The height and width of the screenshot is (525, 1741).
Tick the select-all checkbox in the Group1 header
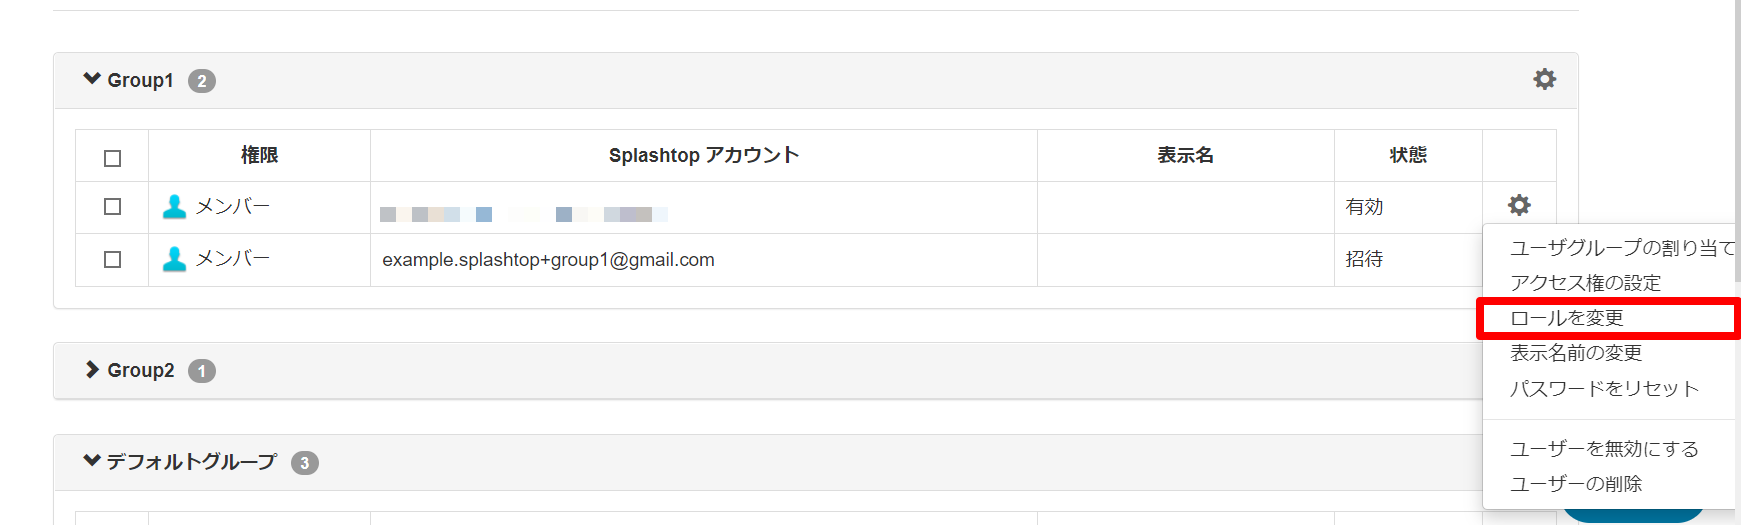point(112,158)
